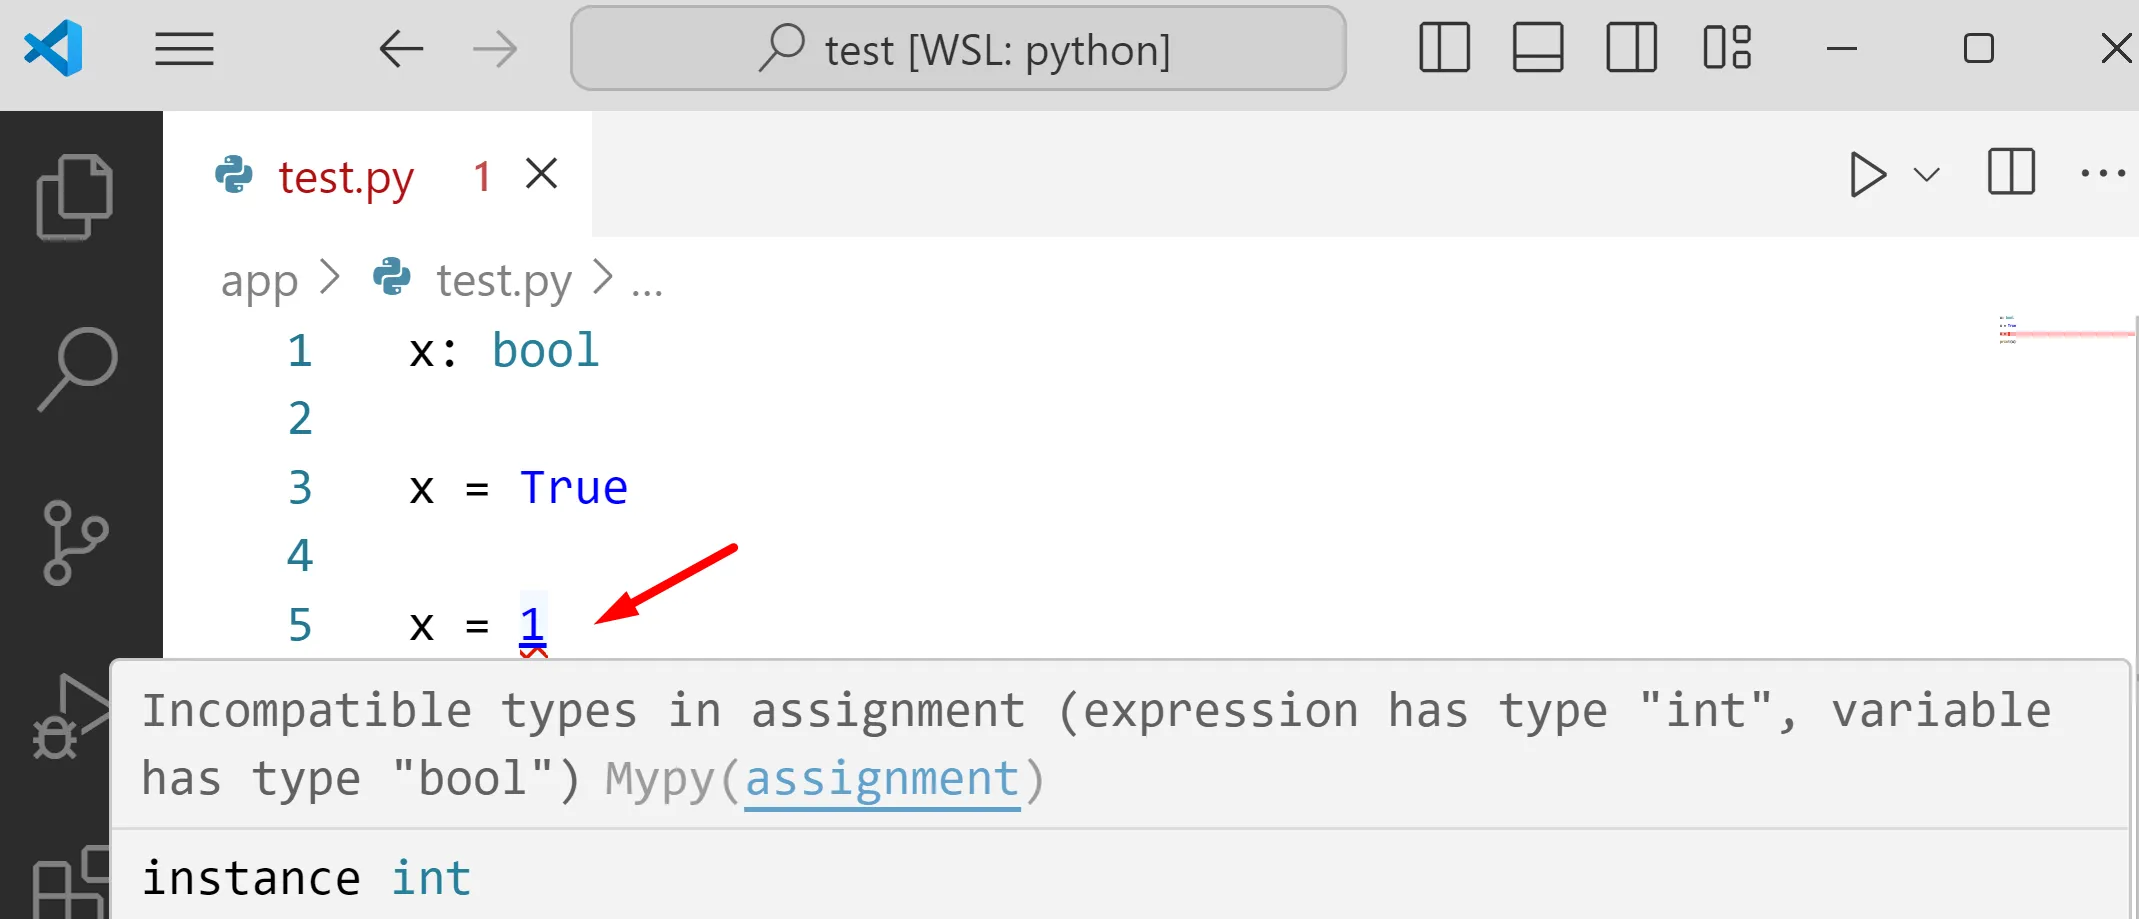Viewport: 2139px width, 919px height.
Task: Expand the breadcrumb symbol ellipsis
Action: 647,282
